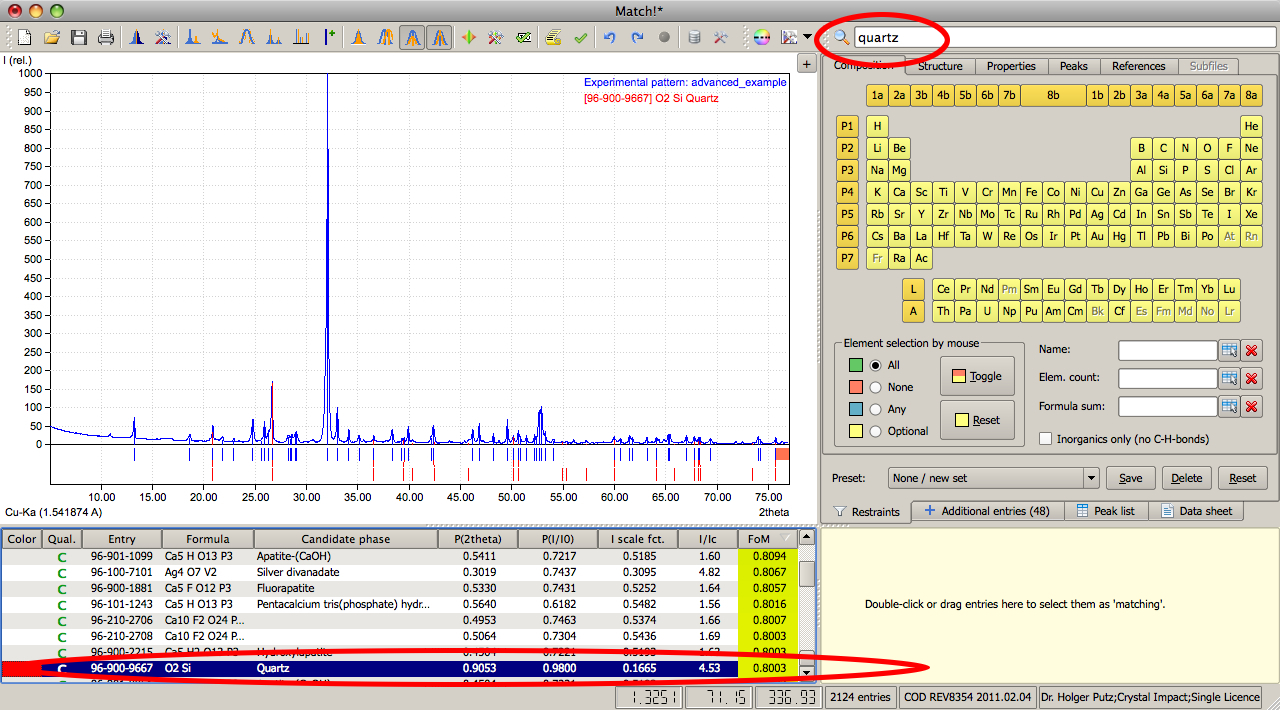
Task: Click the color wheel toolbar icon
Action: coord(762,38)
